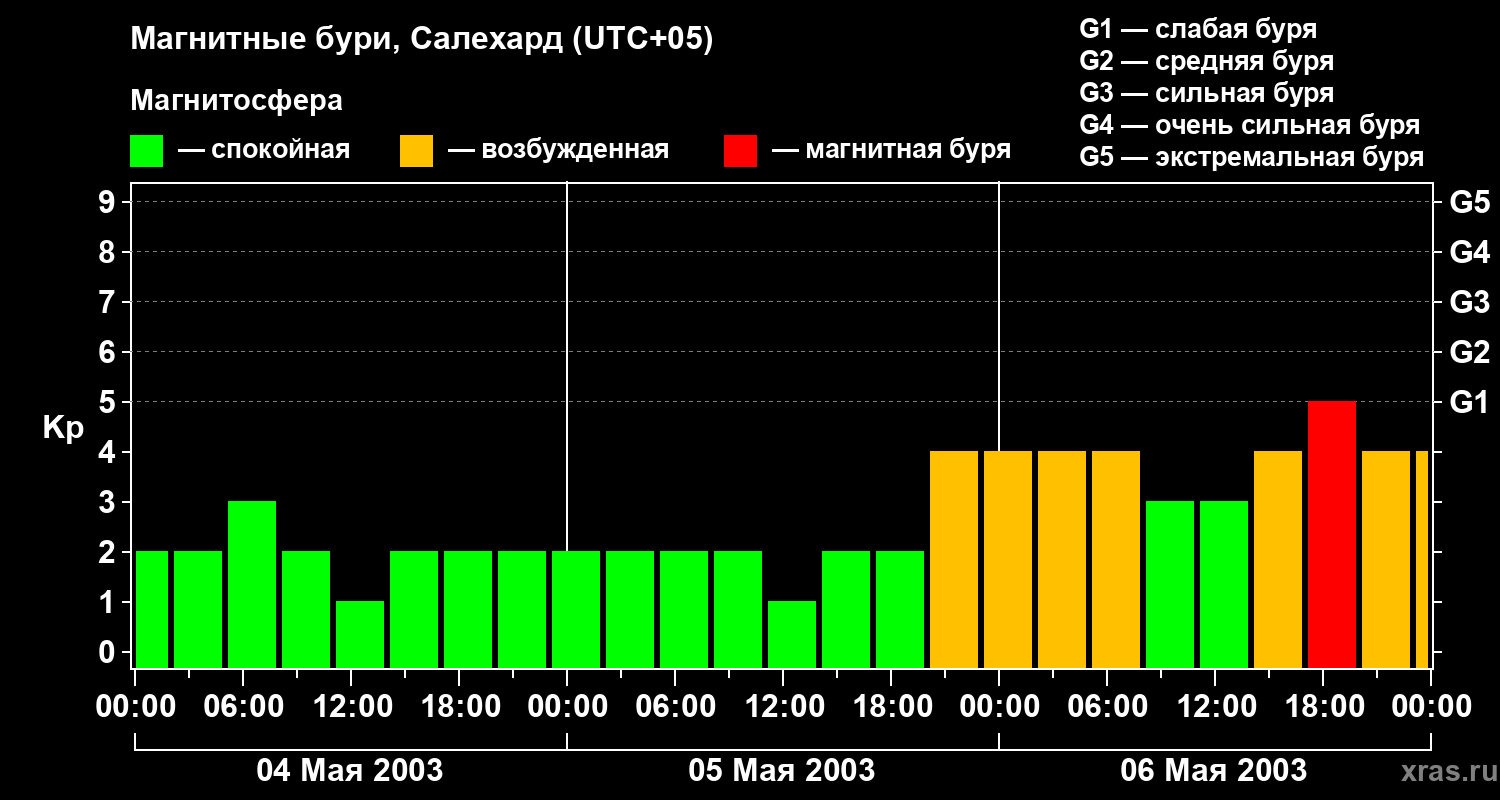Click the 'G3 — сильная буря' legend line
Viewport: 1500px width, 800px height.
click(x=1206, y=93)
